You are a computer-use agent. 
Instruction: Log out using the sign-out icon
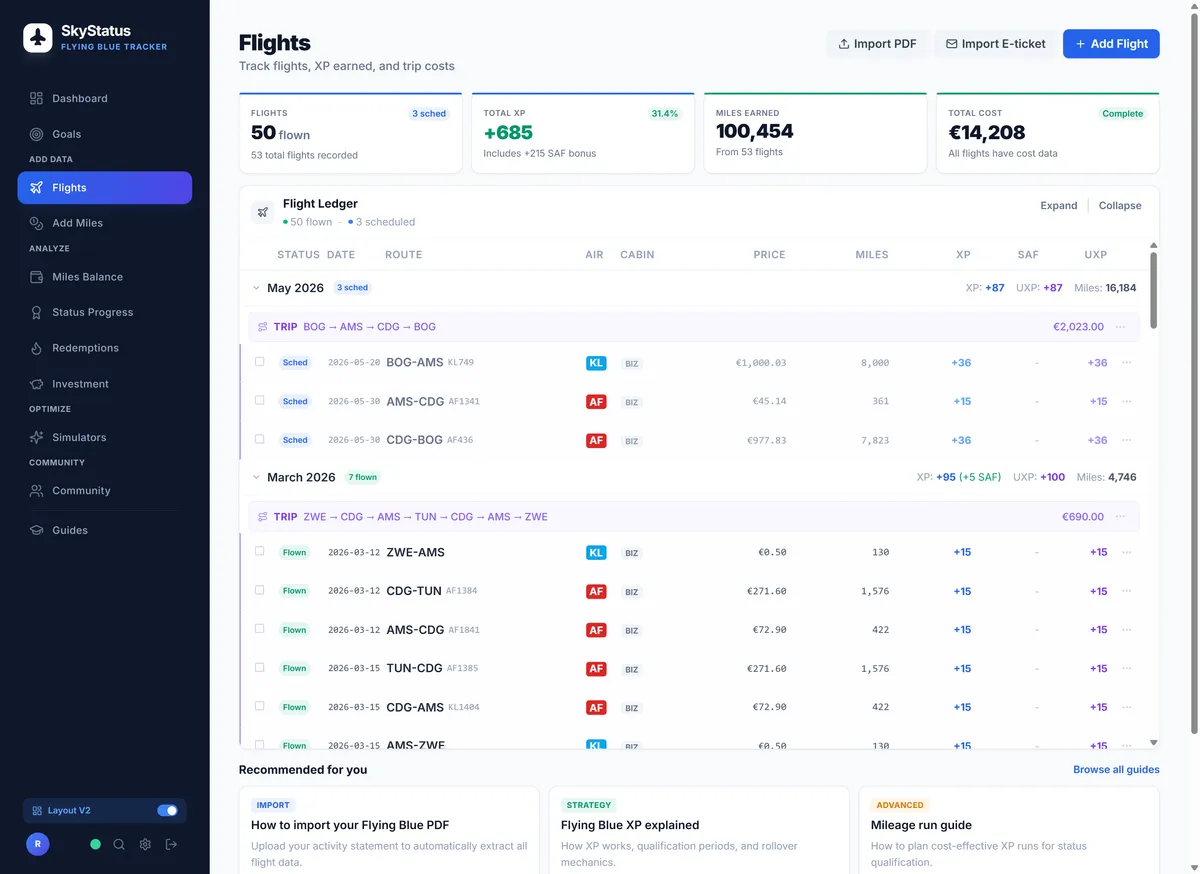tap(170, 844)
